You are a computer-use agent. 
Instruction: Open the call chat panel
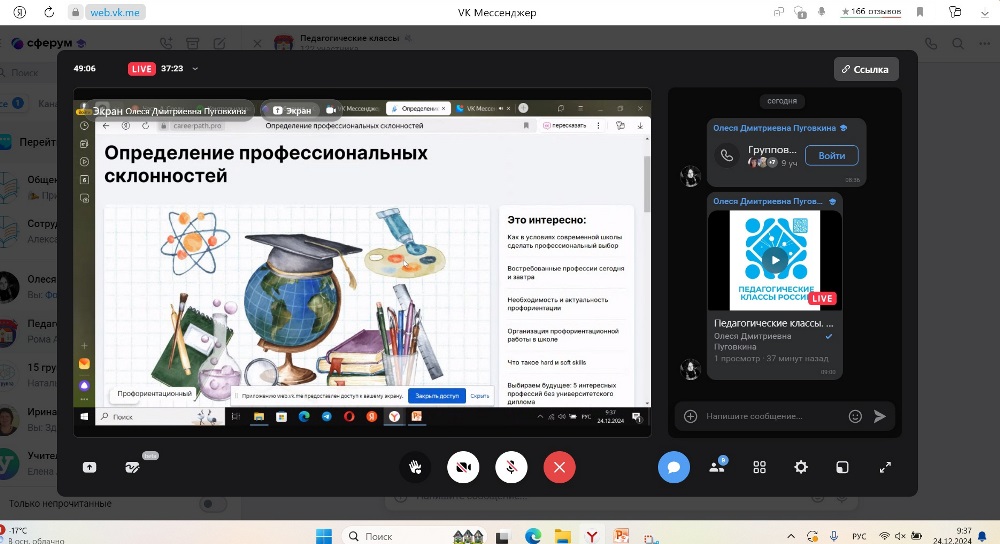click(674, 467)
